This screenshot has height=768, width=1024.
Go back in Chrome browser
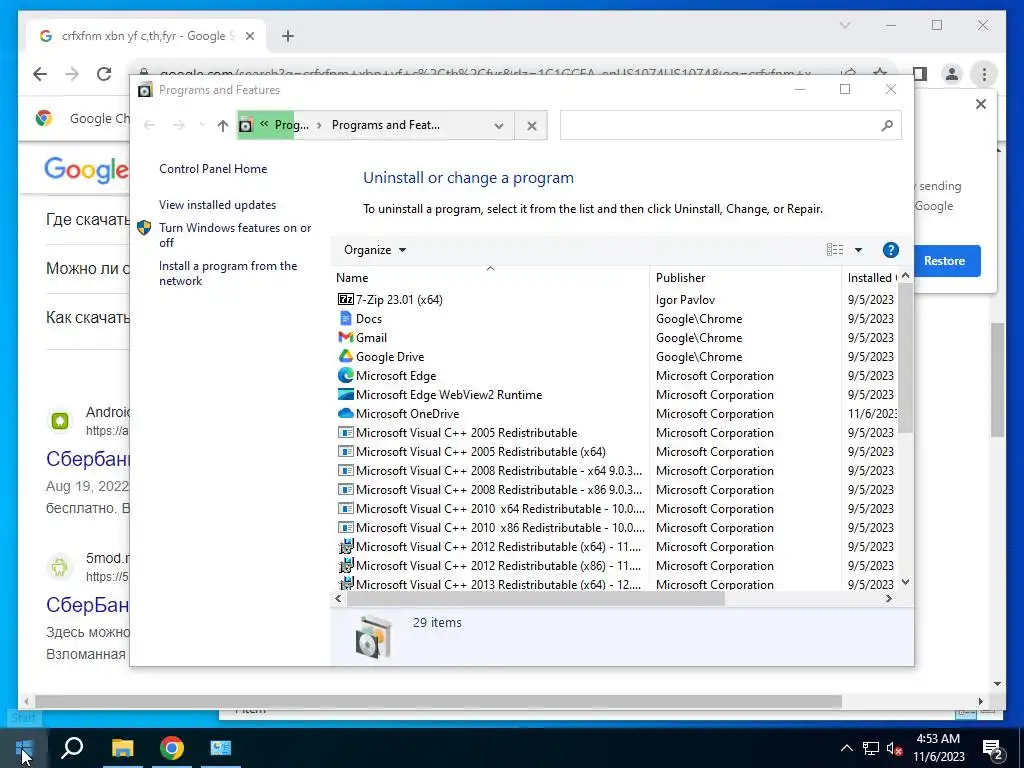pos(40,74)
